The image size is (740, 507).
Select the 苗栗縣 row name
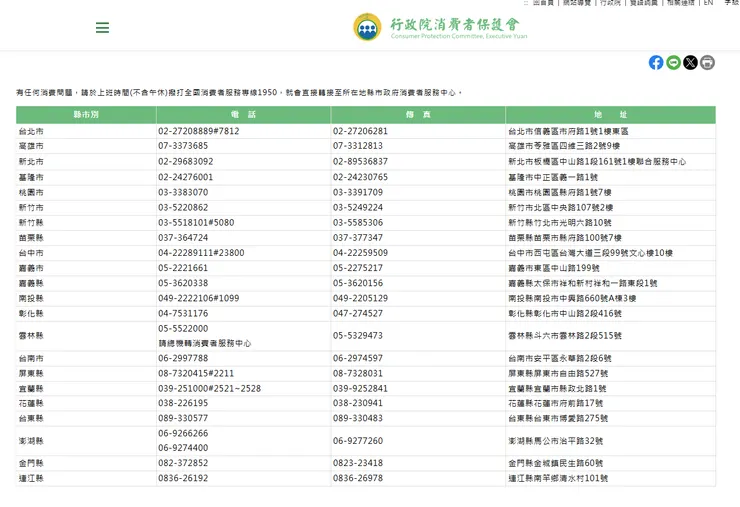click(x=31, y=238)
